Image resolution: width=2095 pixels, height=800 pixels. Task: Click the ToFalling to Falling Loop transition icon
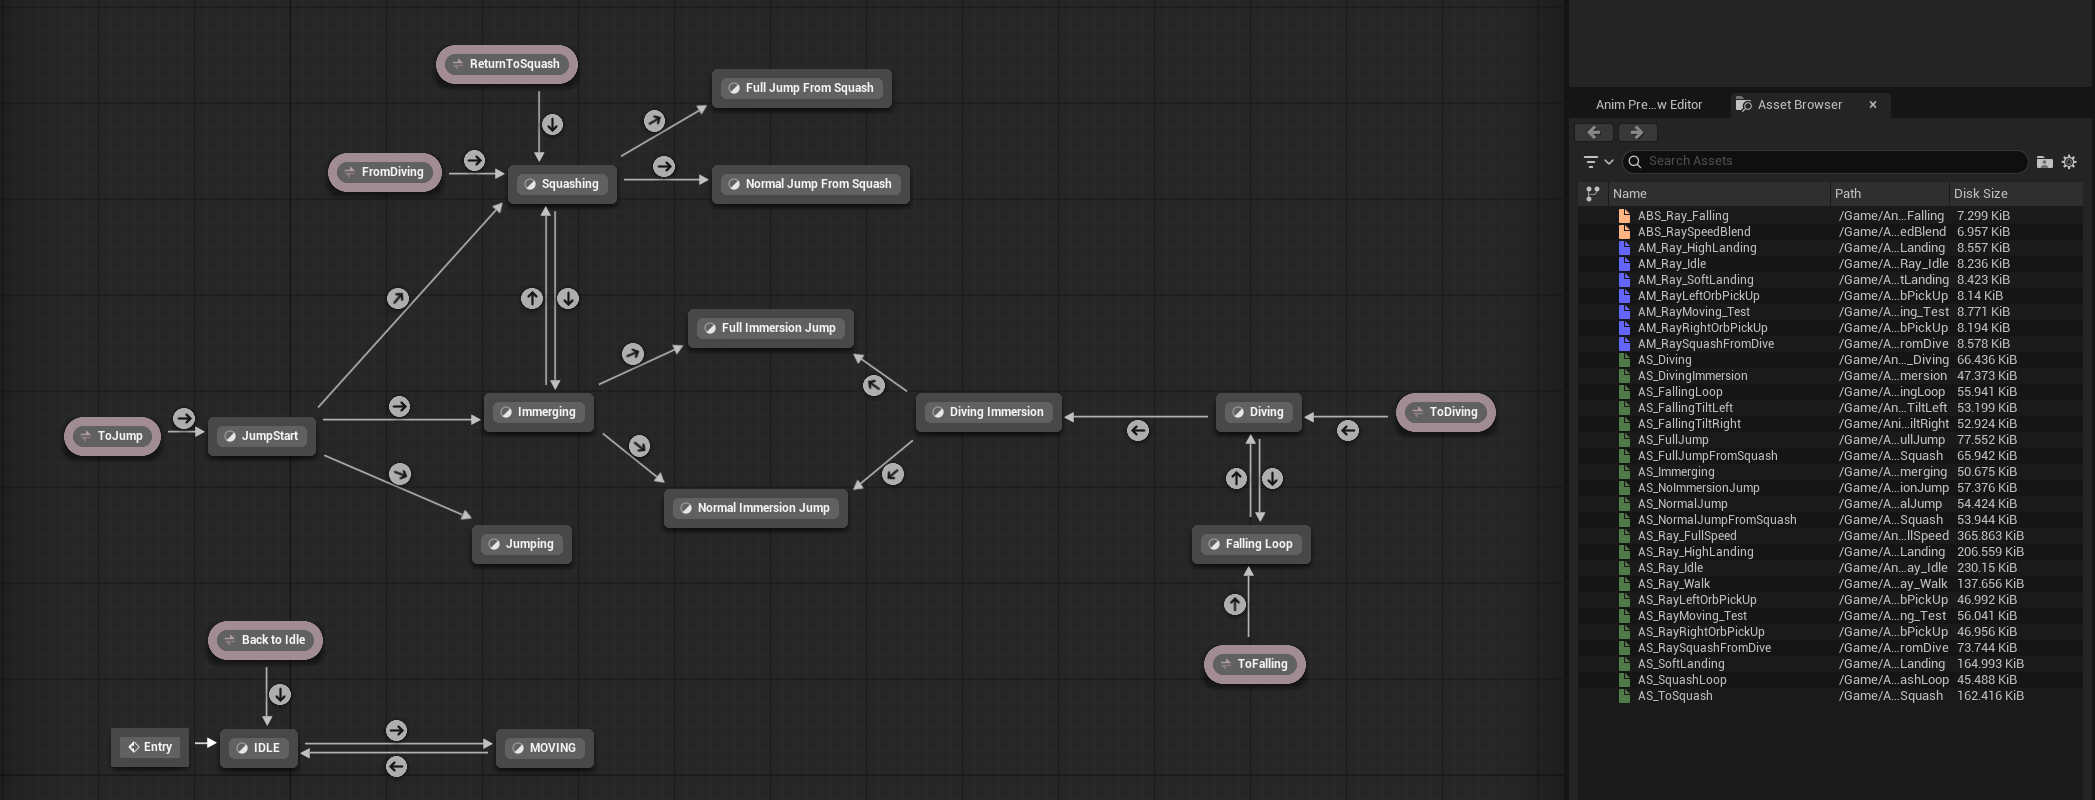pyautogui.click(x=1235, y=604)
